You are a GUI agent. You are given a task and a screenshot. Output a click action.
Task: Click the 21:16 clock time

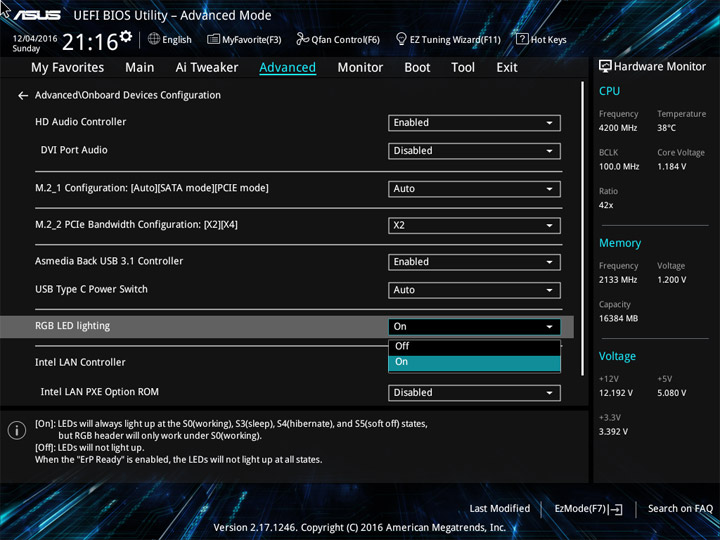tap(90, 42)
